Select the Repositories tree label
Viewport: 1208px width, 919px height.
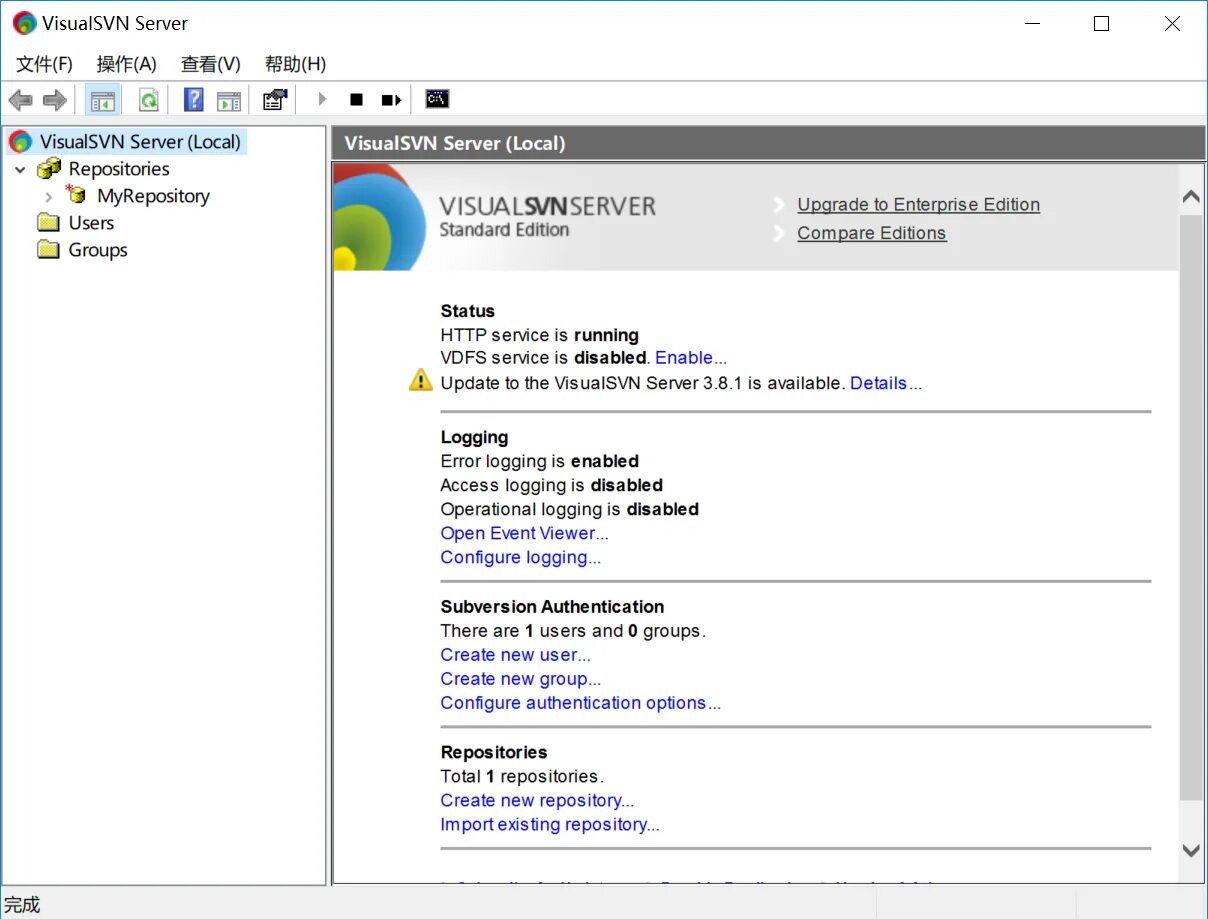point(119,169)
